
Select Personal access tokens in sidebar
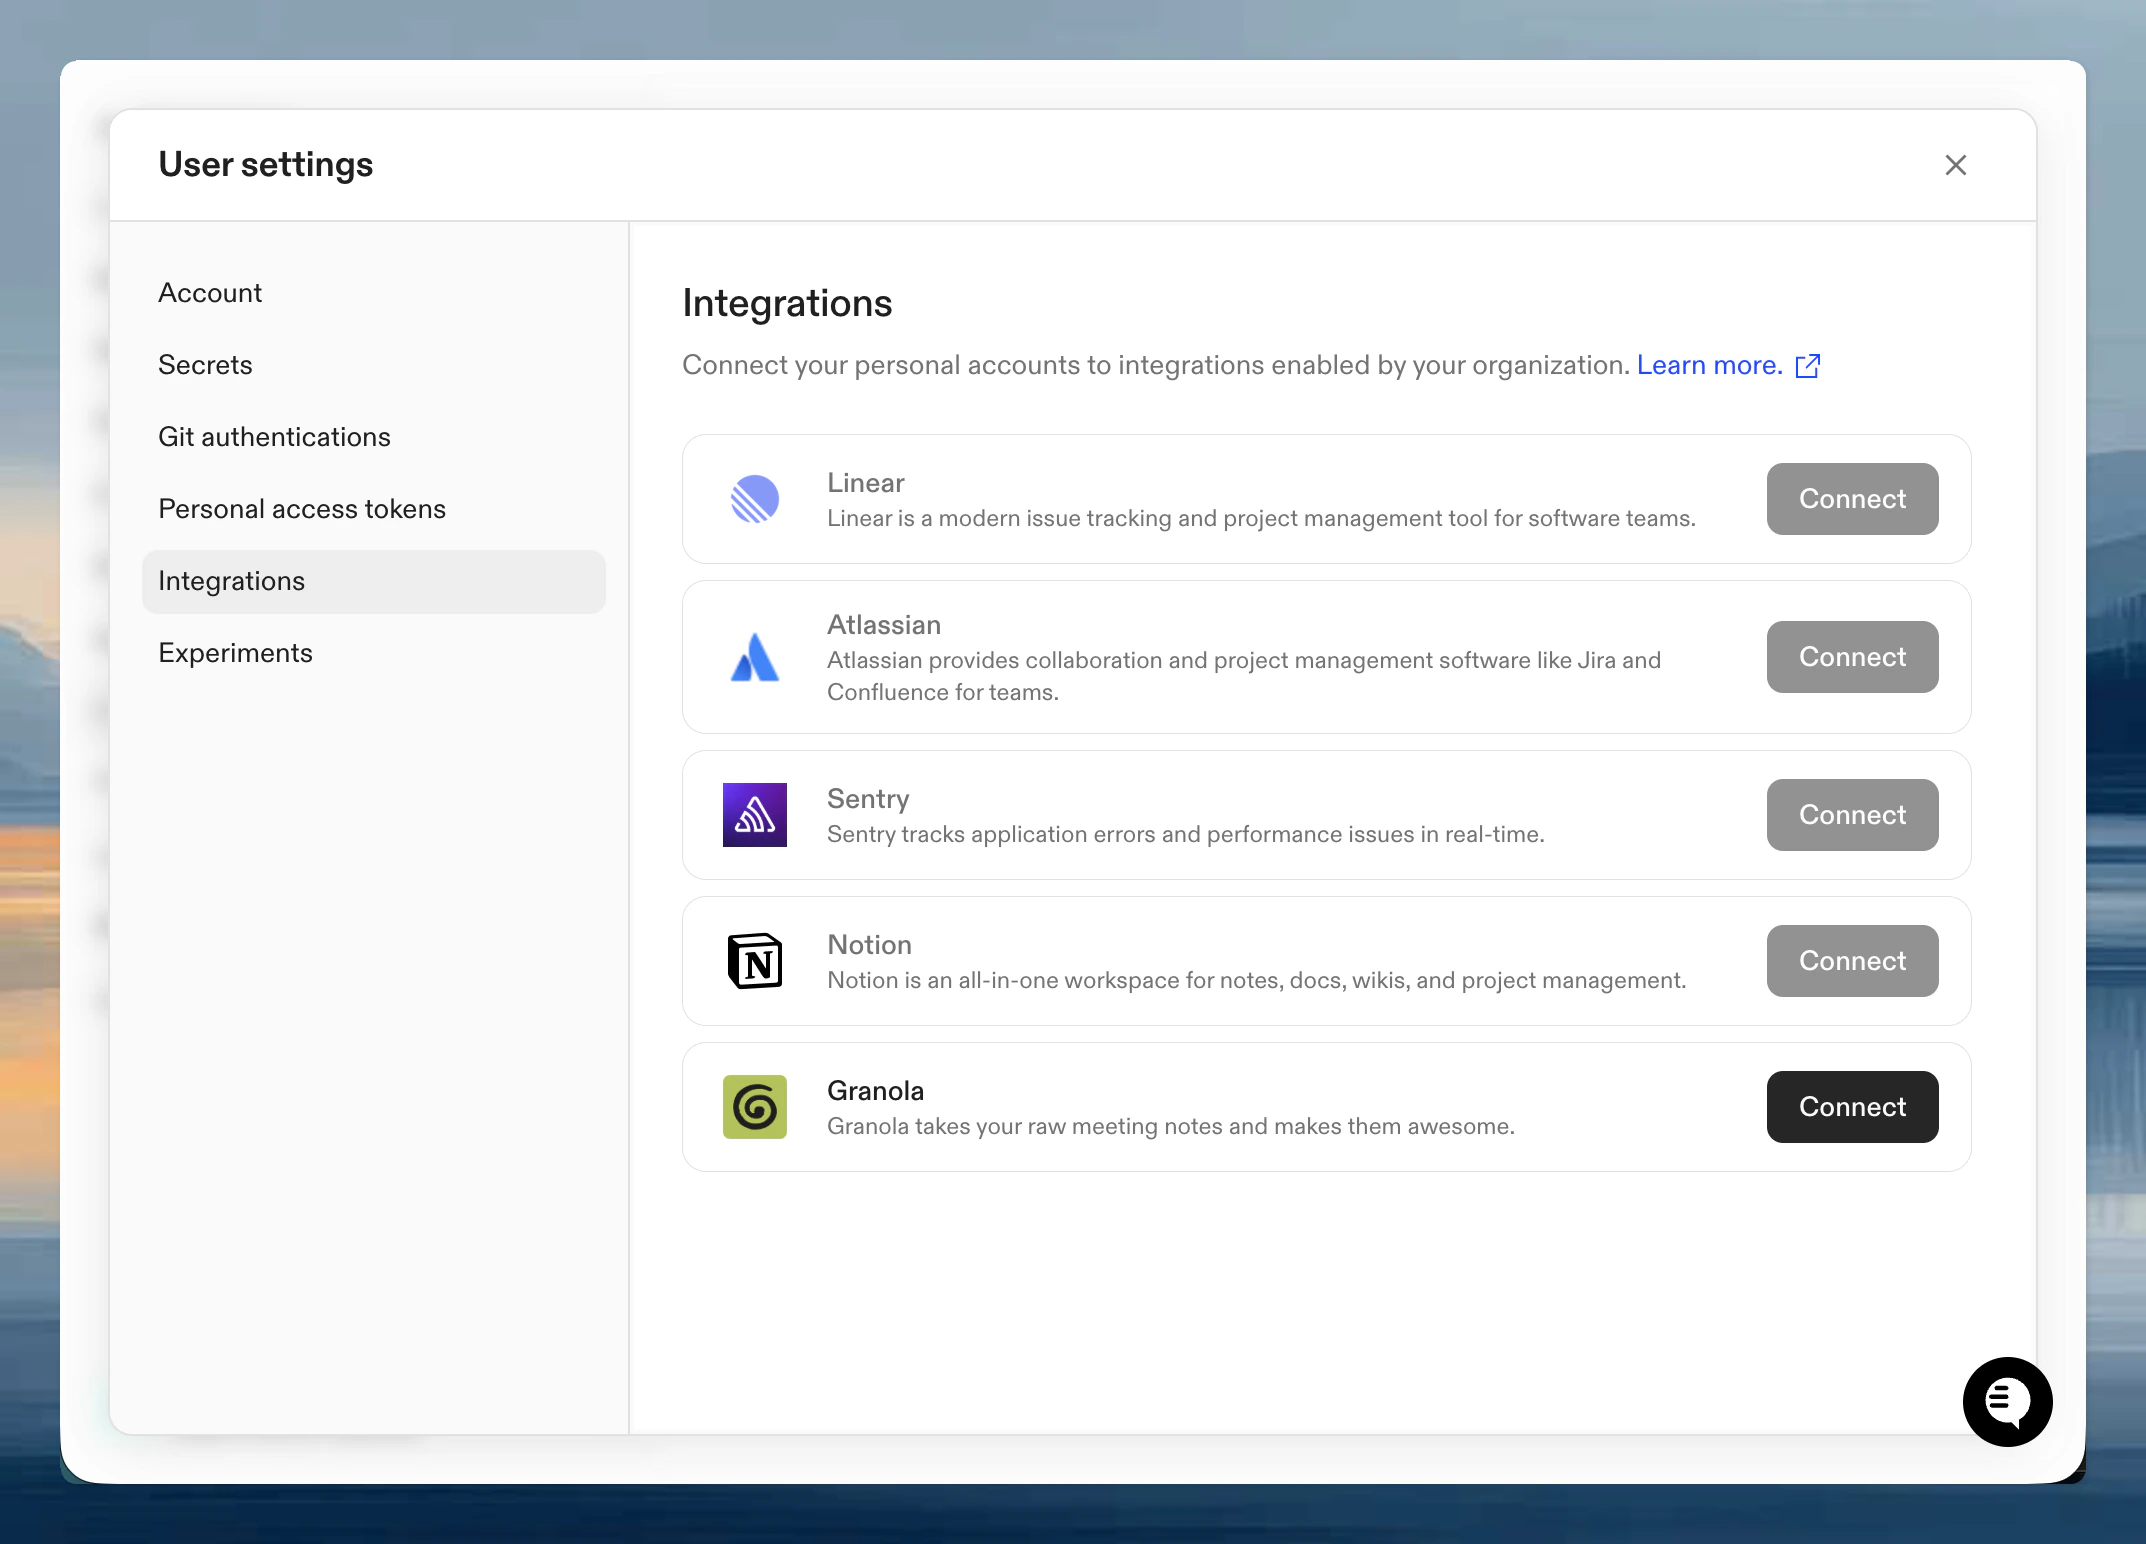click(x=302, y=509)
